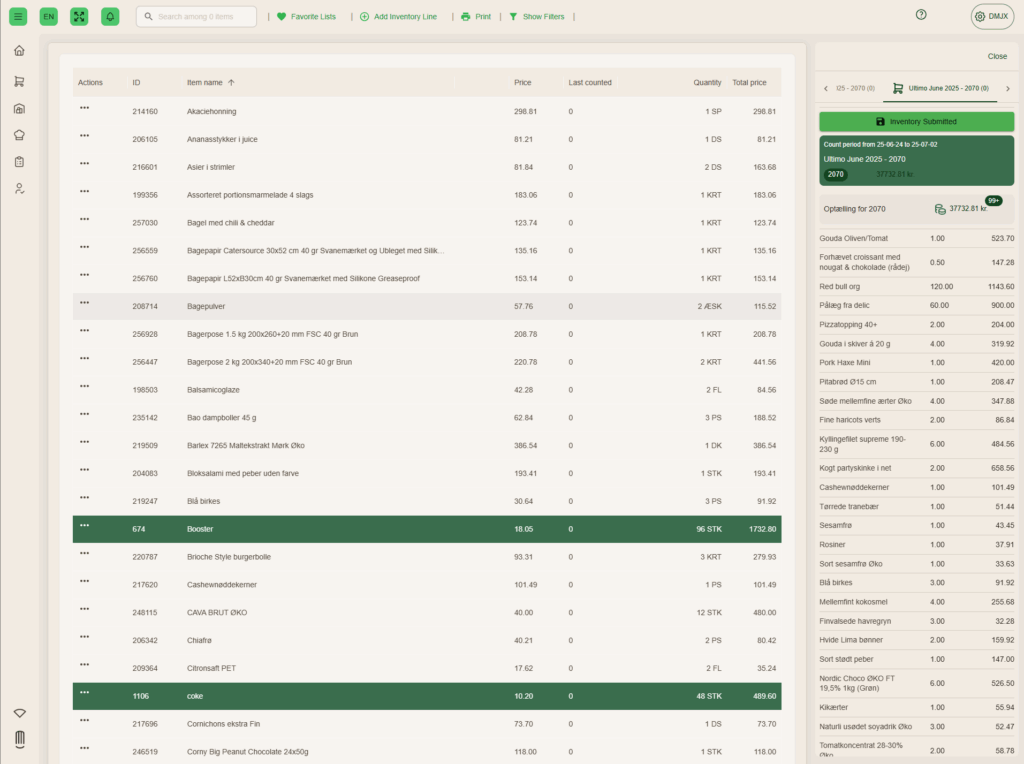Screen dimensions: 1024x764
Task: Click the Add Inventory Line button
Action: pyautogui.click(x=398, y=17)
